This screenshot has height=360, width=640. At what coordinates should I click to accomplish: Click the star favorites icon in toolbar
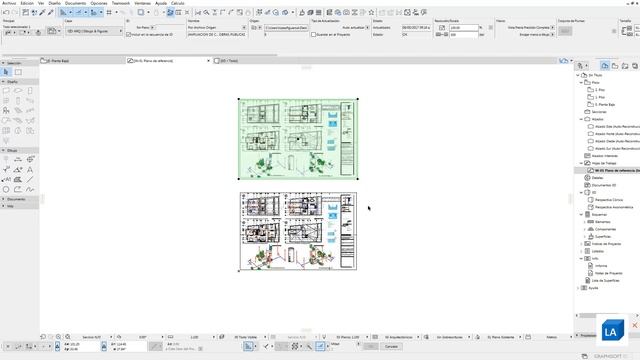click(371, 13)
